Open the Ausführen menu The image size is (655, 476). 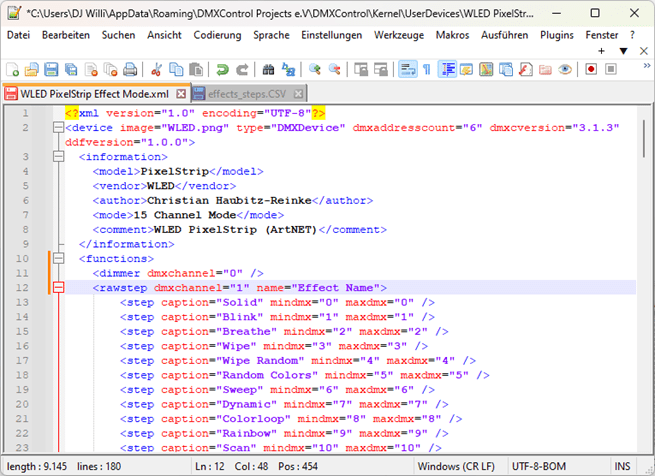click(505, 35)
